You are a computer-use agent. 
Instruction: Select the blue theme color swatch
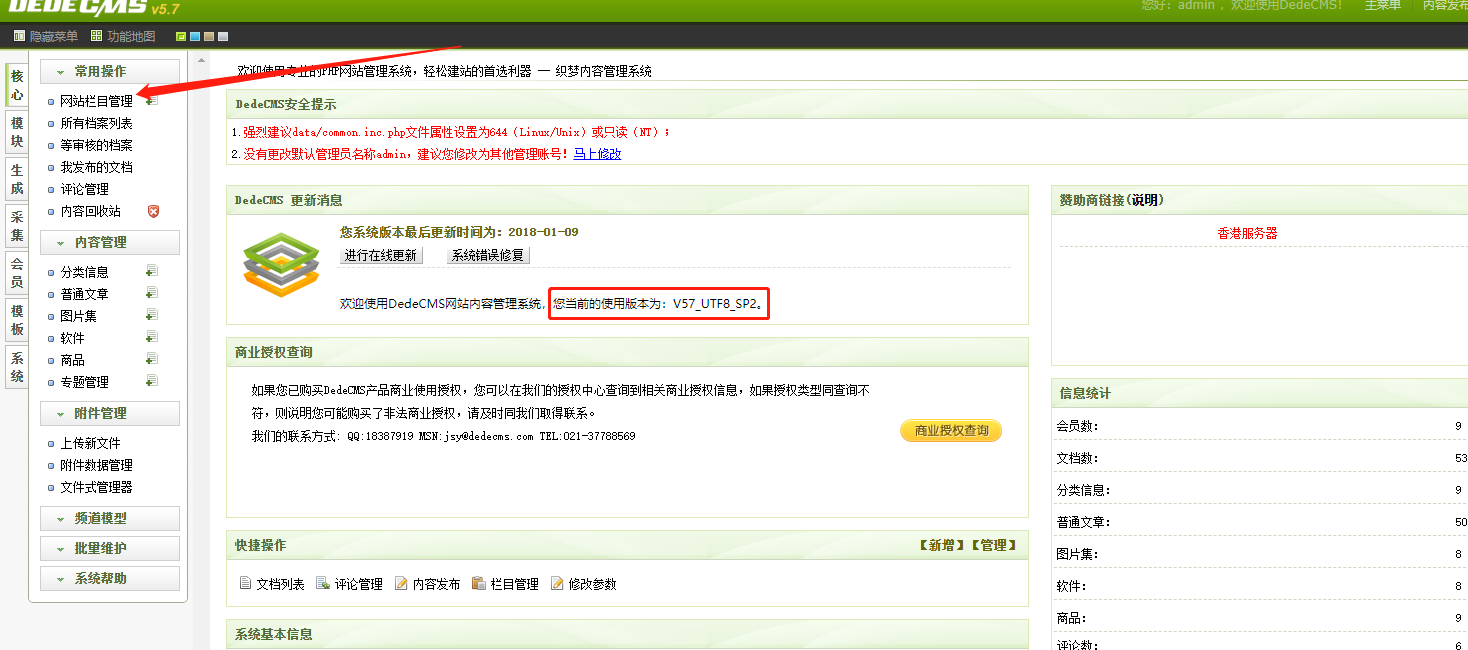195,37
